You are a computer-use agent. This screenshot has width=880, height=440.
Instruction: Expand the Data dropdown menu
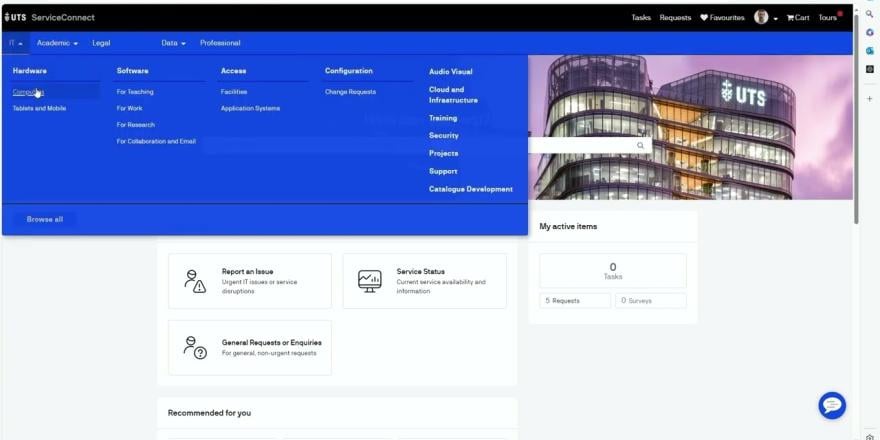coord(173,43)
